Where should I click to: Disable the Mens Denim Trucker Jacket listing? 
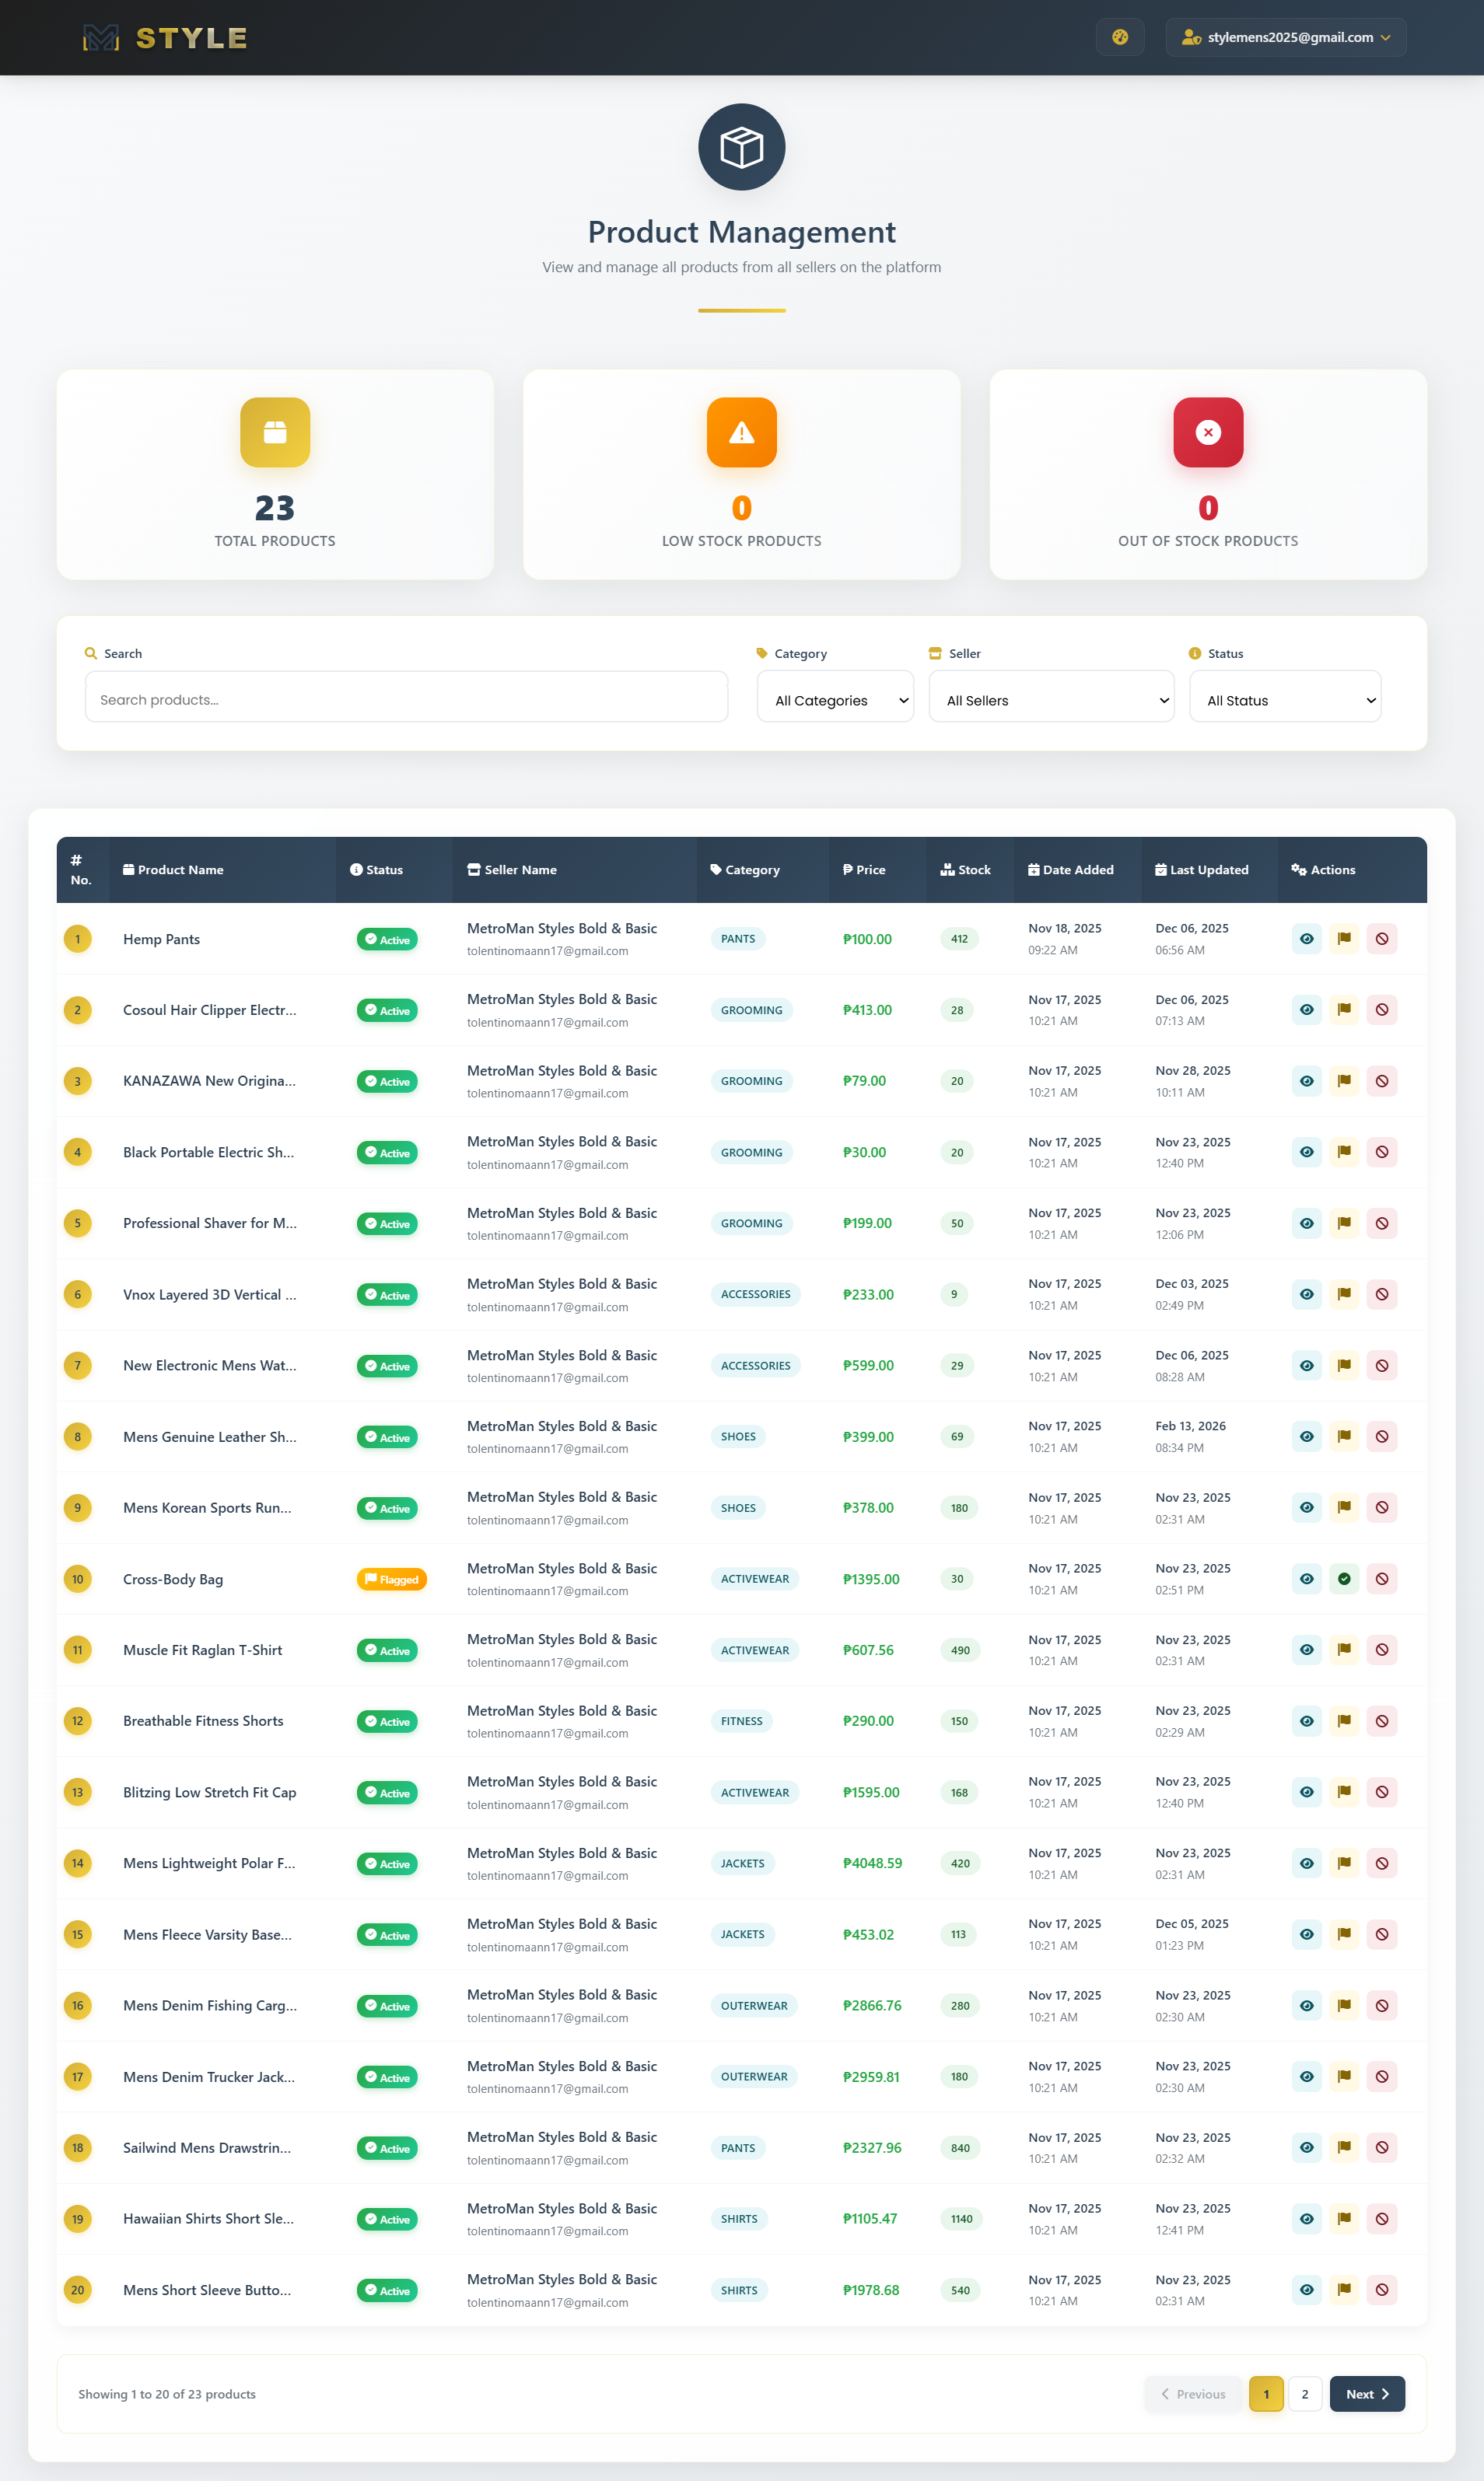click(x=1382, y=2077)
